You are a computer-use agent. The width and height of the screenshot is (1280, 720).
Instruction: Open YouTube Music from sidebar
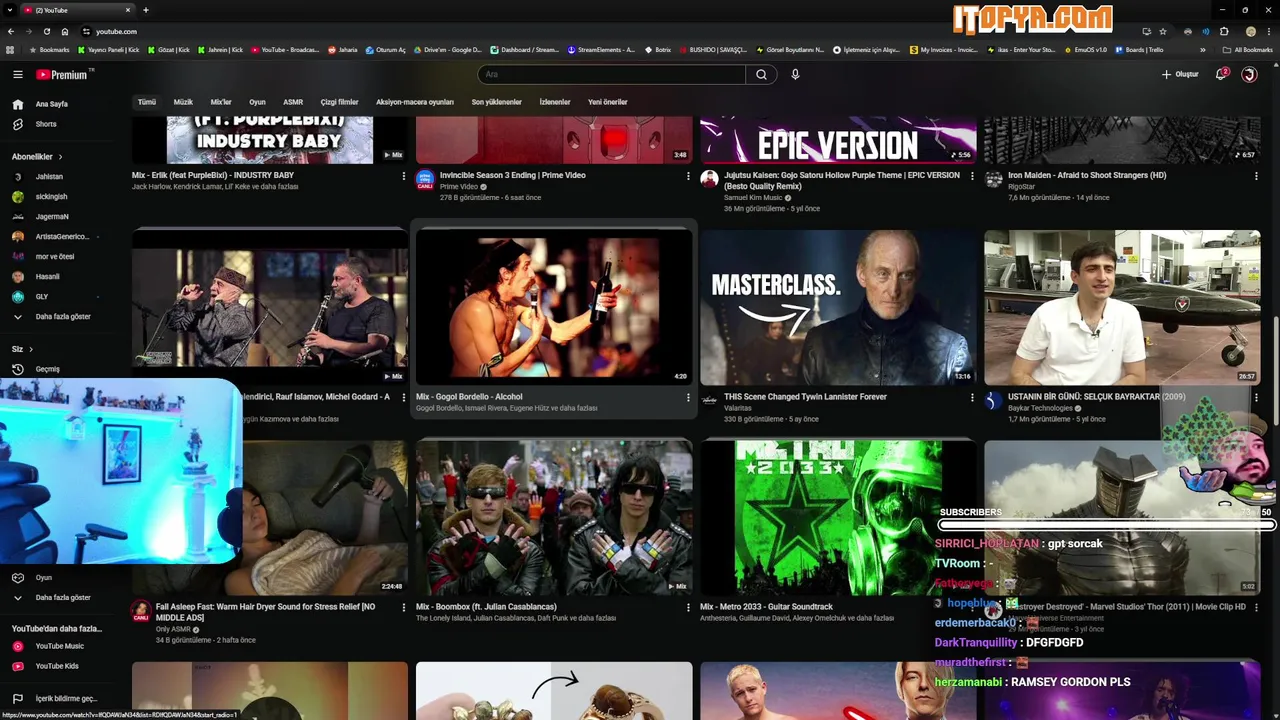point(60,646)
